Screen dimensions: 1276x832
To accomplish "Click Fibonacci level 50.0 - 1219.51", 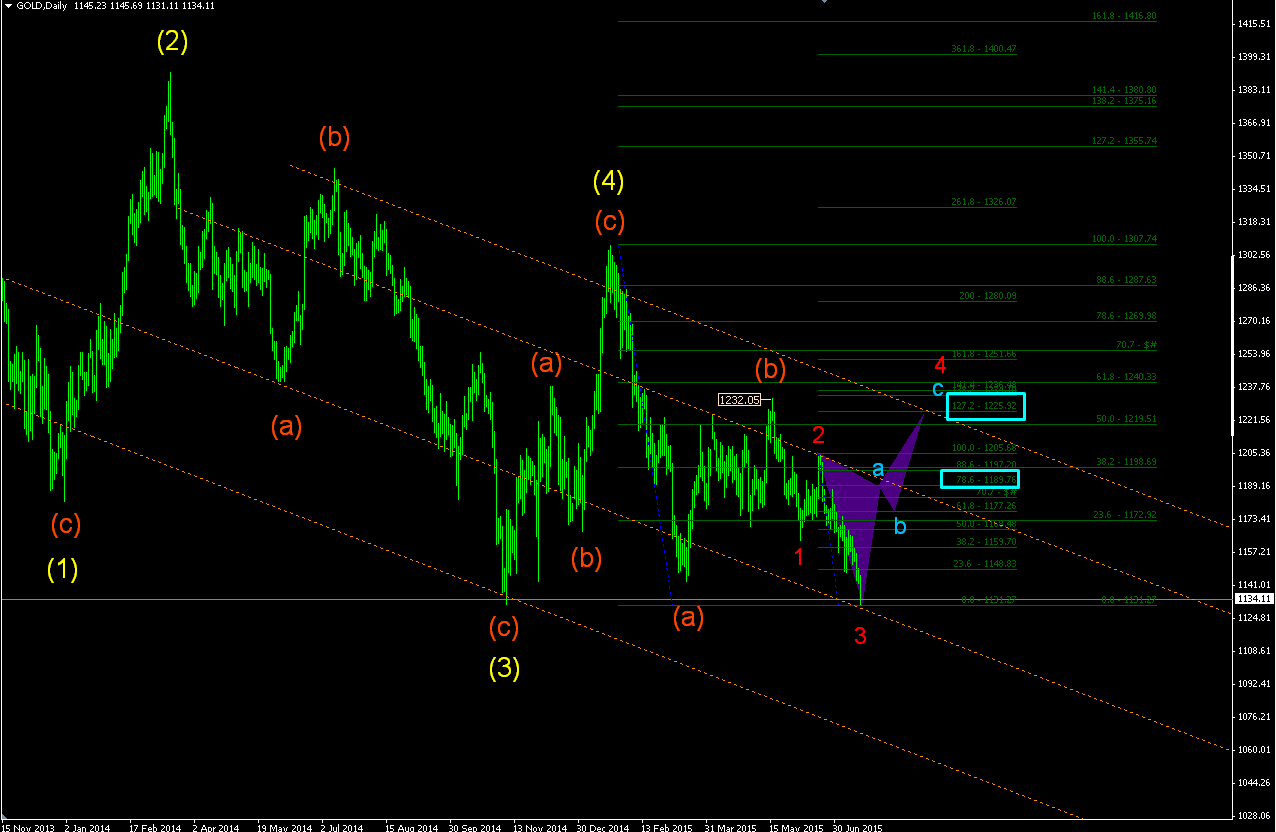I will [1127, 419].
